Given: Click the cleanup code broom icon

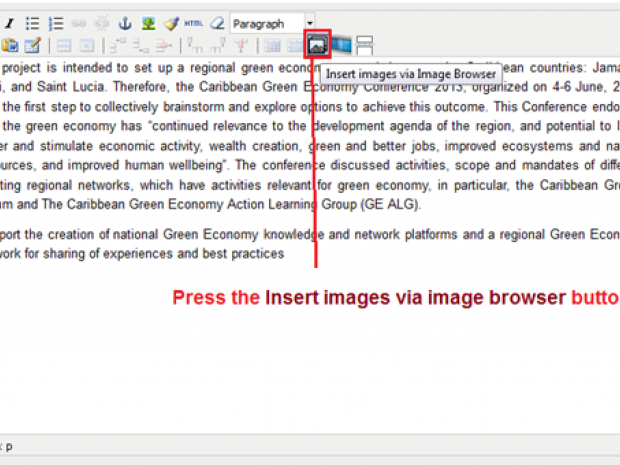Looking at the screenshot, I should [x=170, y=23].
